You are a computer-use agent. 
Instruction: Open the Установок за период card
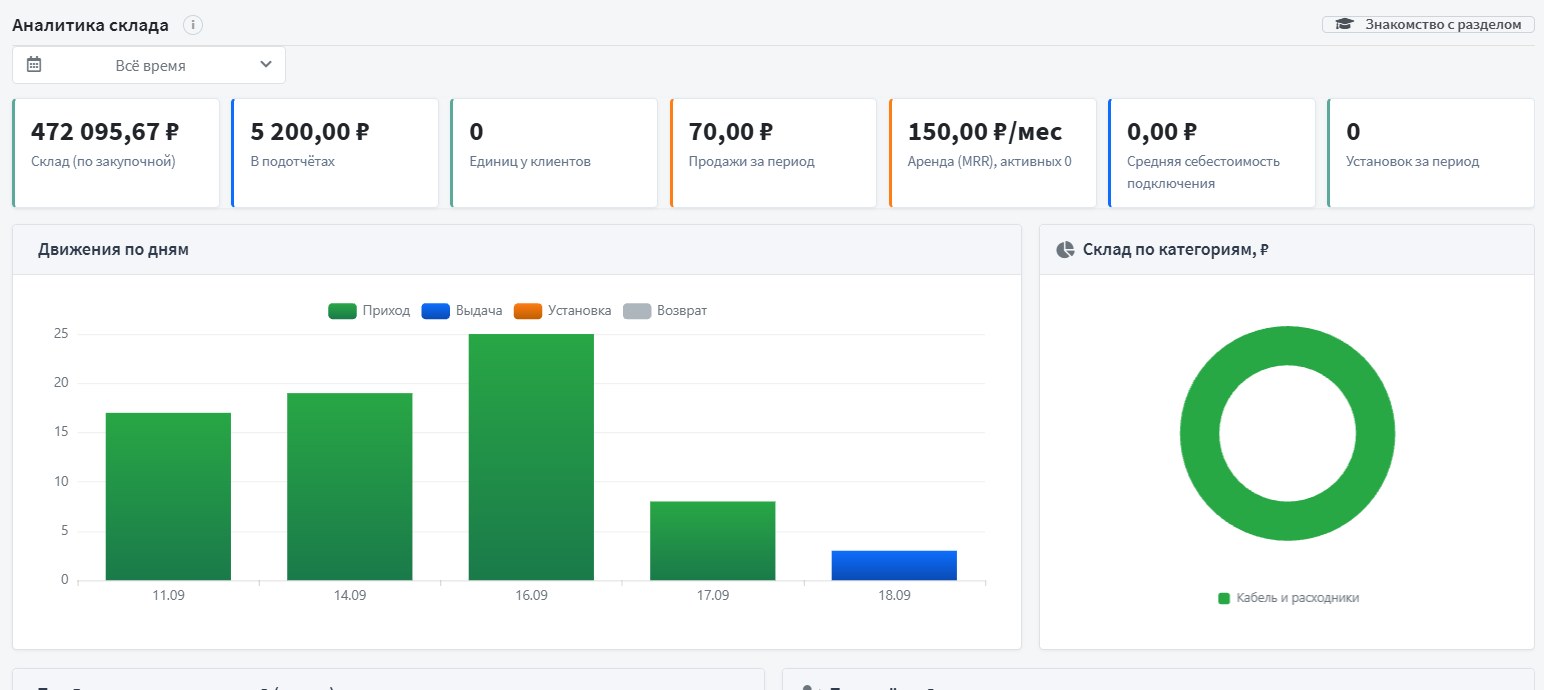coord(1431,153)
